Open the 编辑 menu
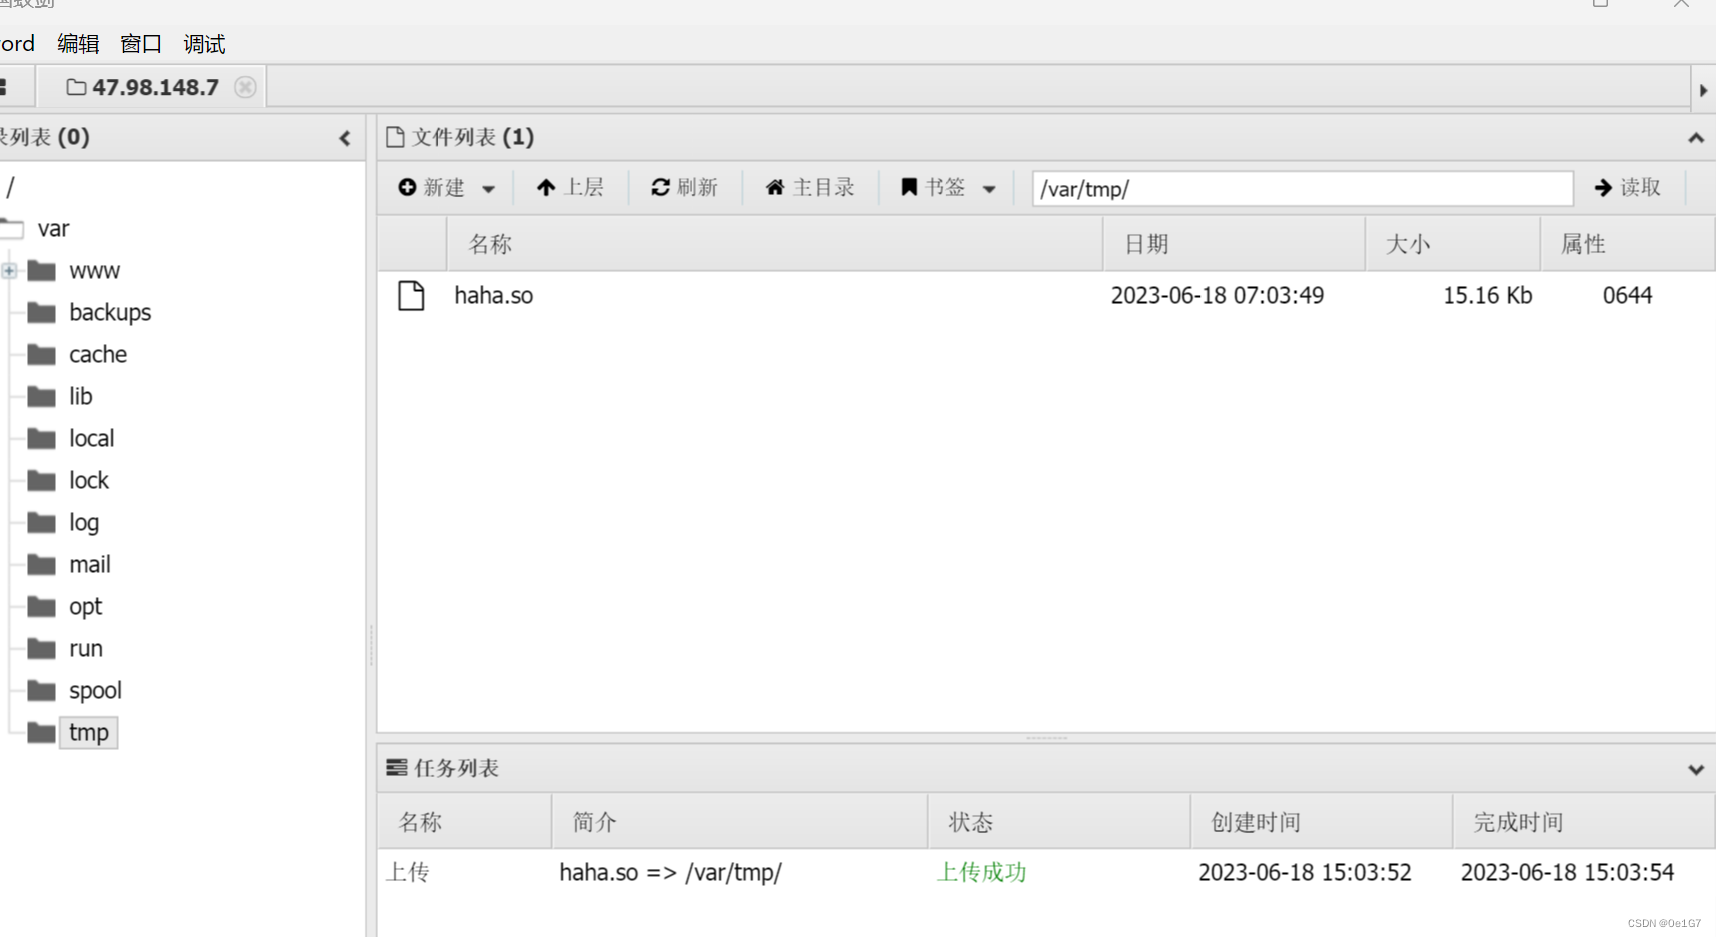 [78, 43]
